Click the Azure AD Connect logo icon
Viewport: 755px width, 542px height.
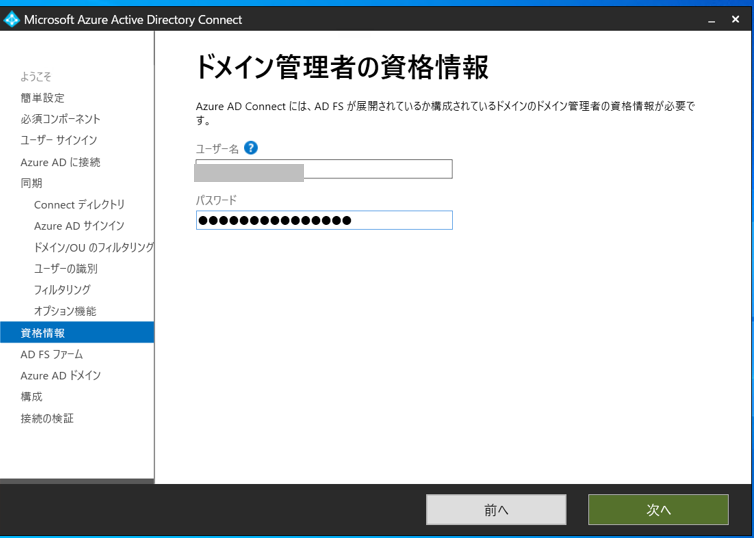point(12,19)
